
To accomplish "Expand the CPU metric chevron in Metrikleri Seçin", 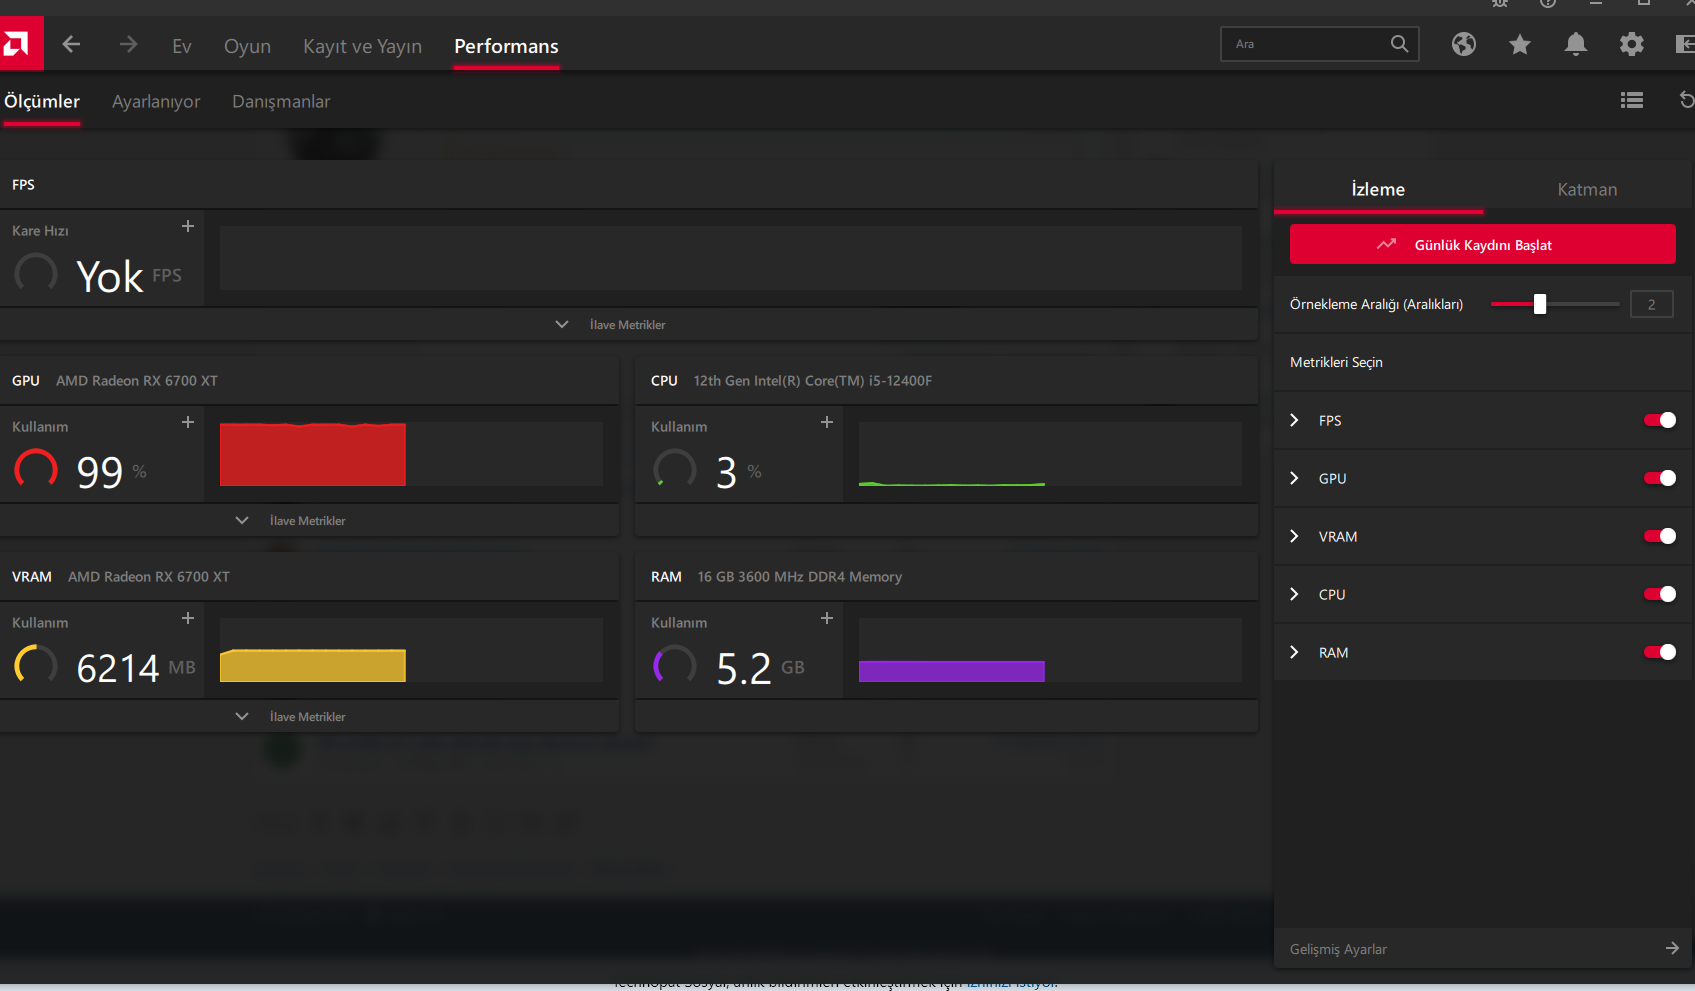I will (1294, 594).
